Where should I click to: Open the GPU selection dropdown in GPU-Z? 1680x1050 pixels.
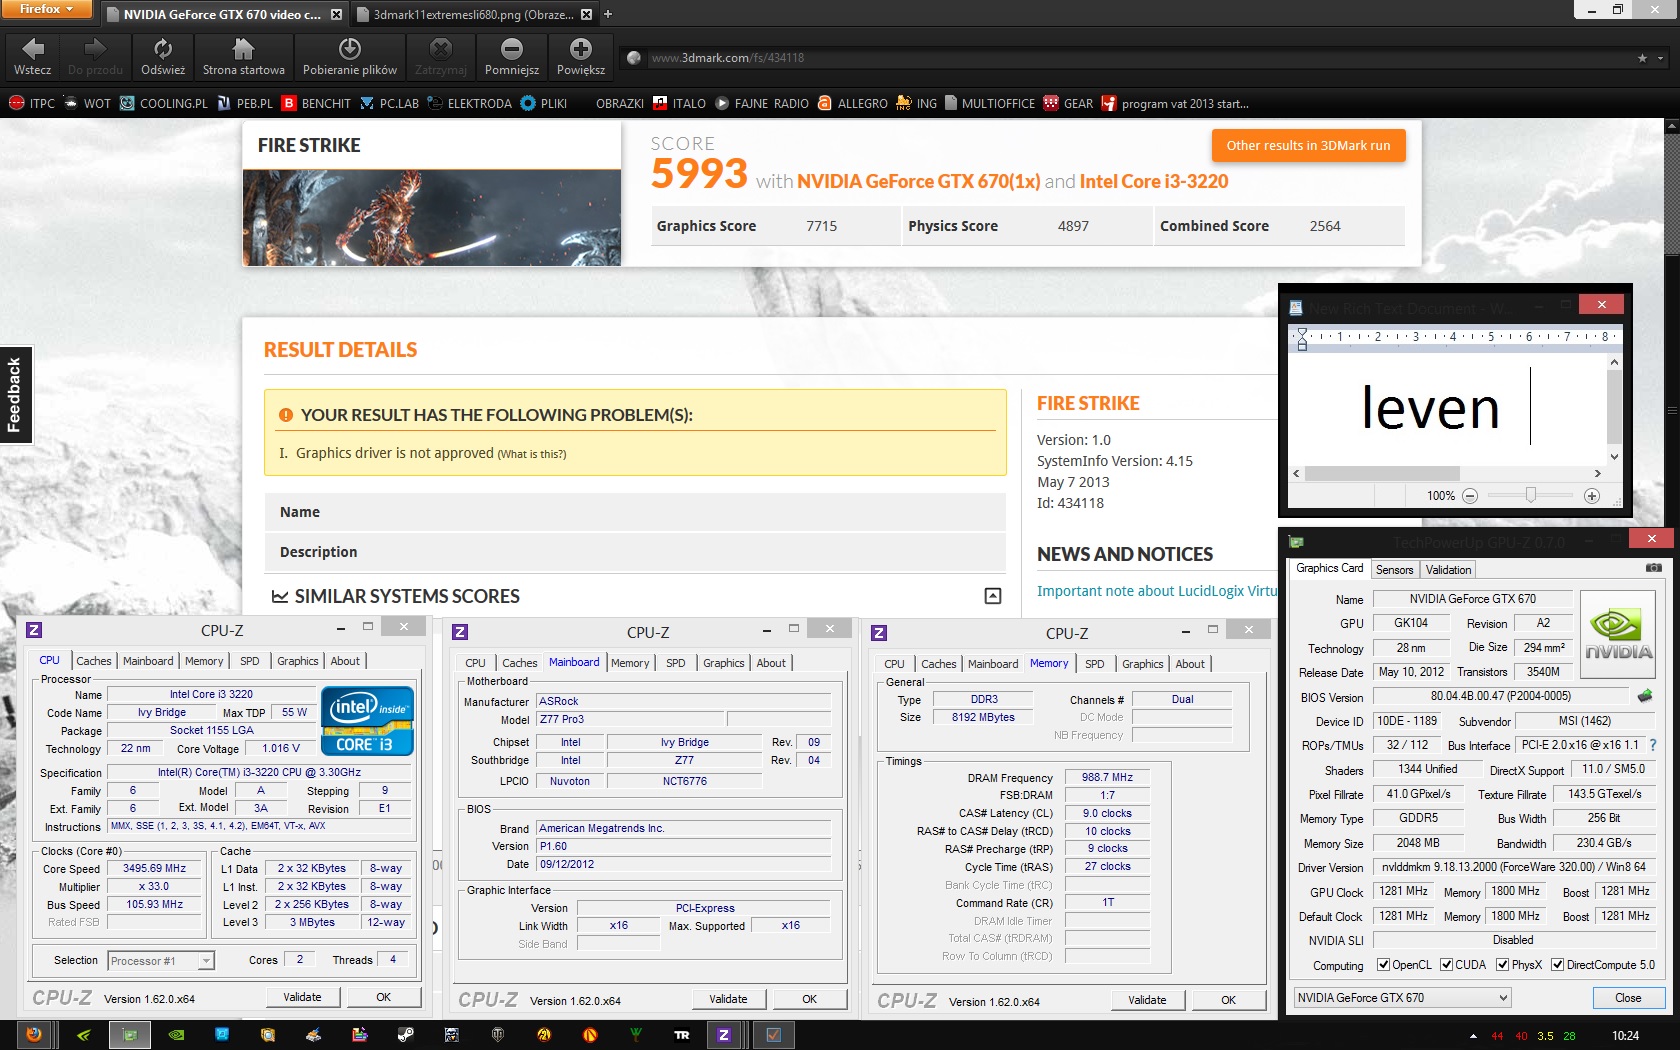pyautogui.click(x=1402, y=997)
